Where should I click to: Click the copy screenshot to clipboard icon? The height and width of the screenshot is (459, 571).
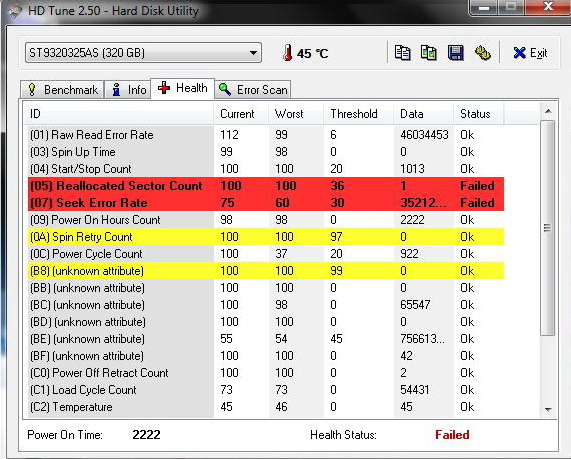click(429, 53)
